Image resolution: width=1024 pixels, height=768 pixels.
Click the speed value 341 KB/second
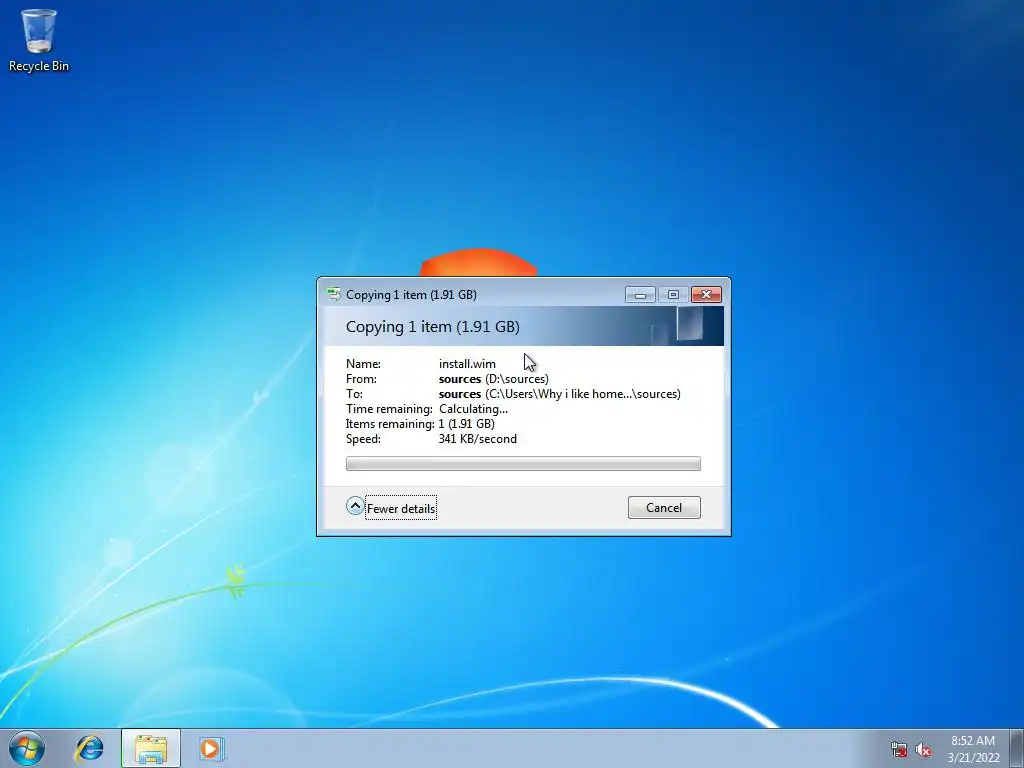pos(477,439)
